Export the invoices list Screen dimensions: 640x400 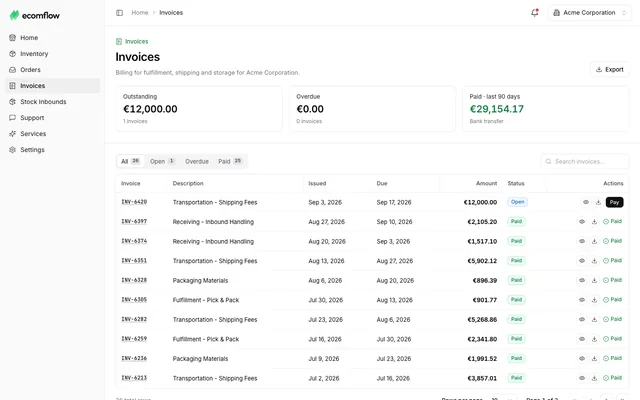pos(610,69)
